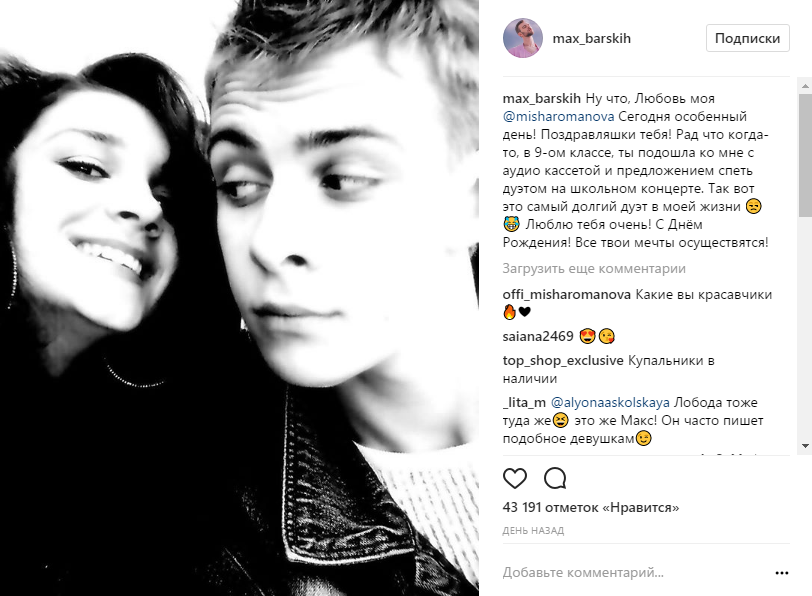
Task: Open top_shop_exclusive commenter profile
Action: pos(563,361)
